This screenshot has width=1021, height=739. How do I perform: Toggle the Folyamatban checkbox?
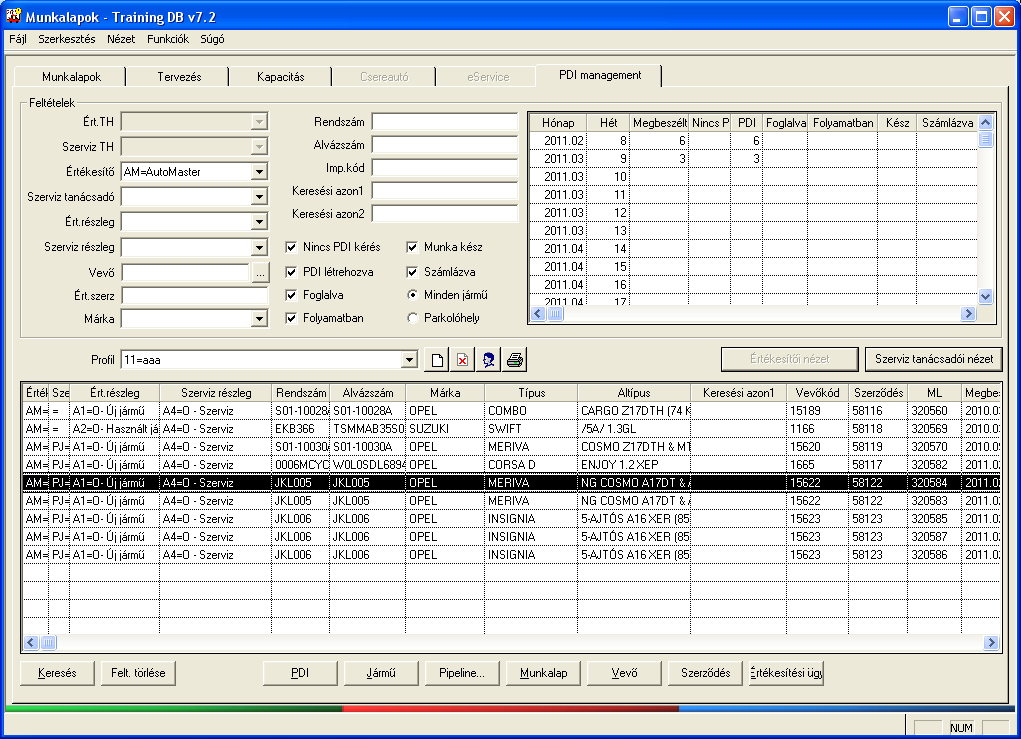pyautogui.click(x=291, y=318)
